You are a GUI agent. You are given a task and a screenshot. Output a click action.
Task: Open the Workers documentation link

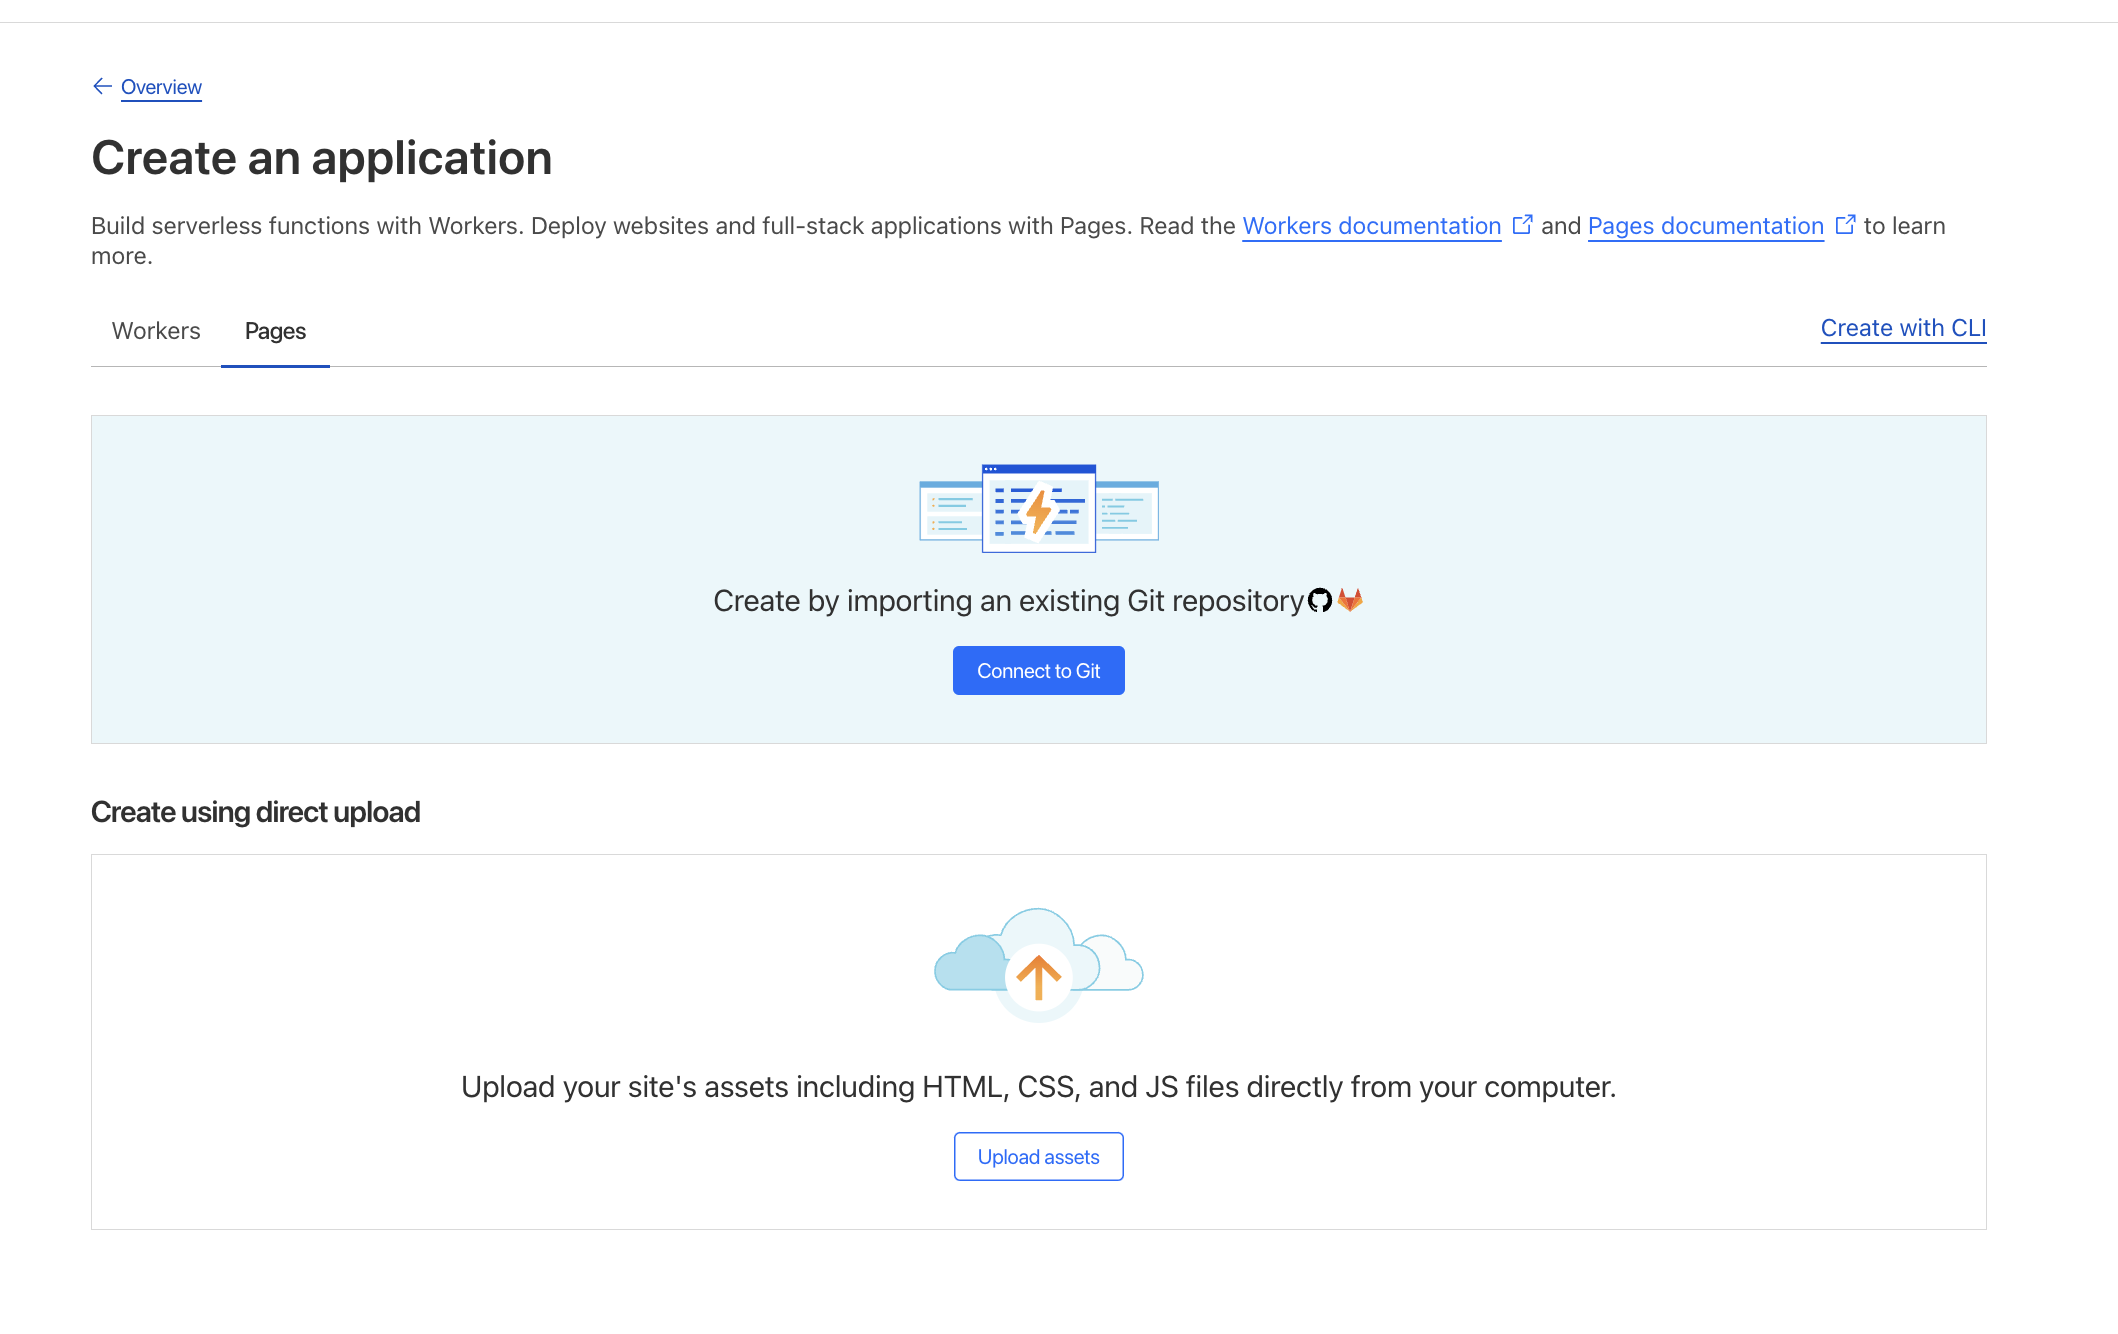pos(1371,226)
